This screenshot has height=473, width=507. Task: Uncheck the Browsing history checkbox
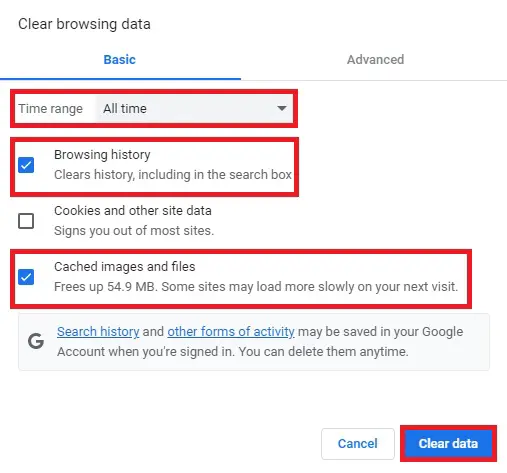(26, 165)
